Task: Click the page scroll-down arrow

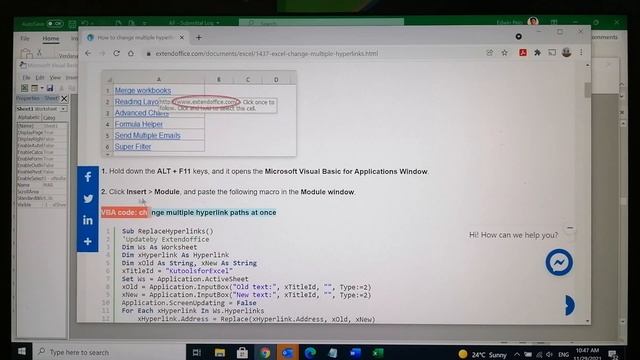Action: pos(587,321)
